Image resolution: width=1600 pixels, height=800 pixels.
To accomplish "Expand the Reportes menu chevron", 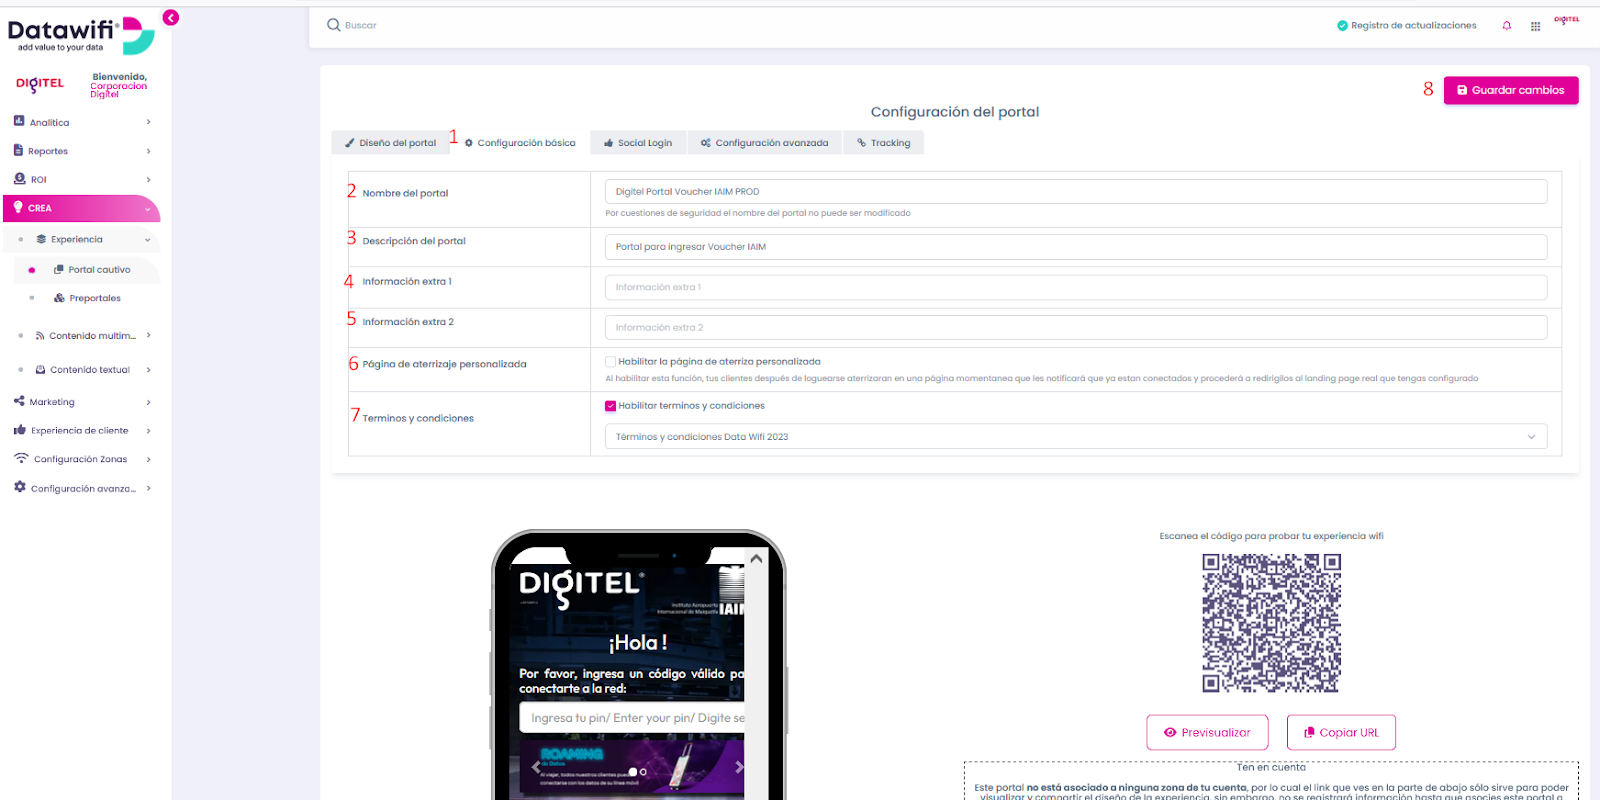I will click(x=148, y=151).
